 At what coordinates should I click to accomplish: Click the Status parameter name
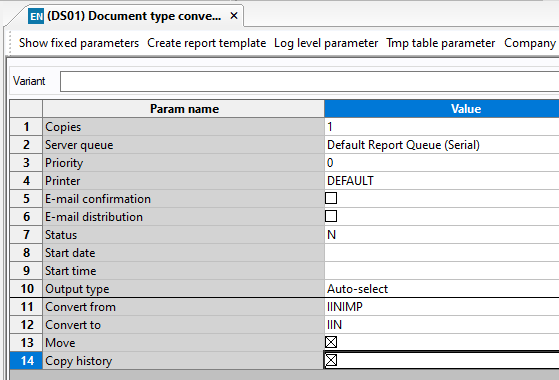coord(183,235)
